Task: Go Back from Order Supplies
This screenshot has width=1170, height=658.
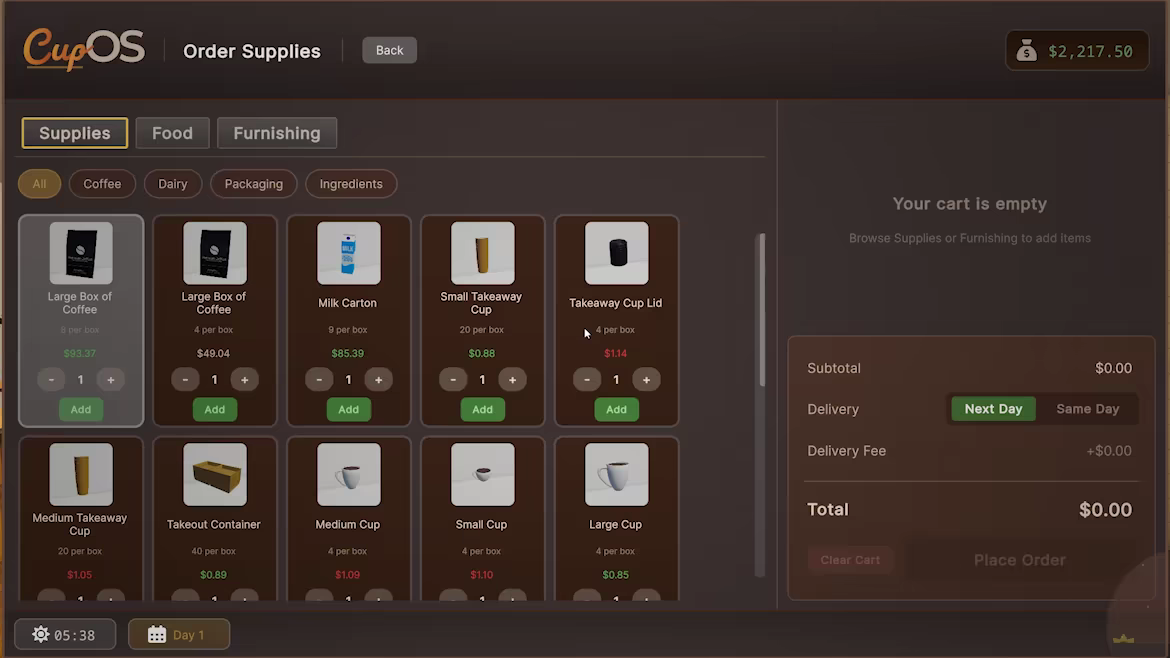Action: click(390, 50)
